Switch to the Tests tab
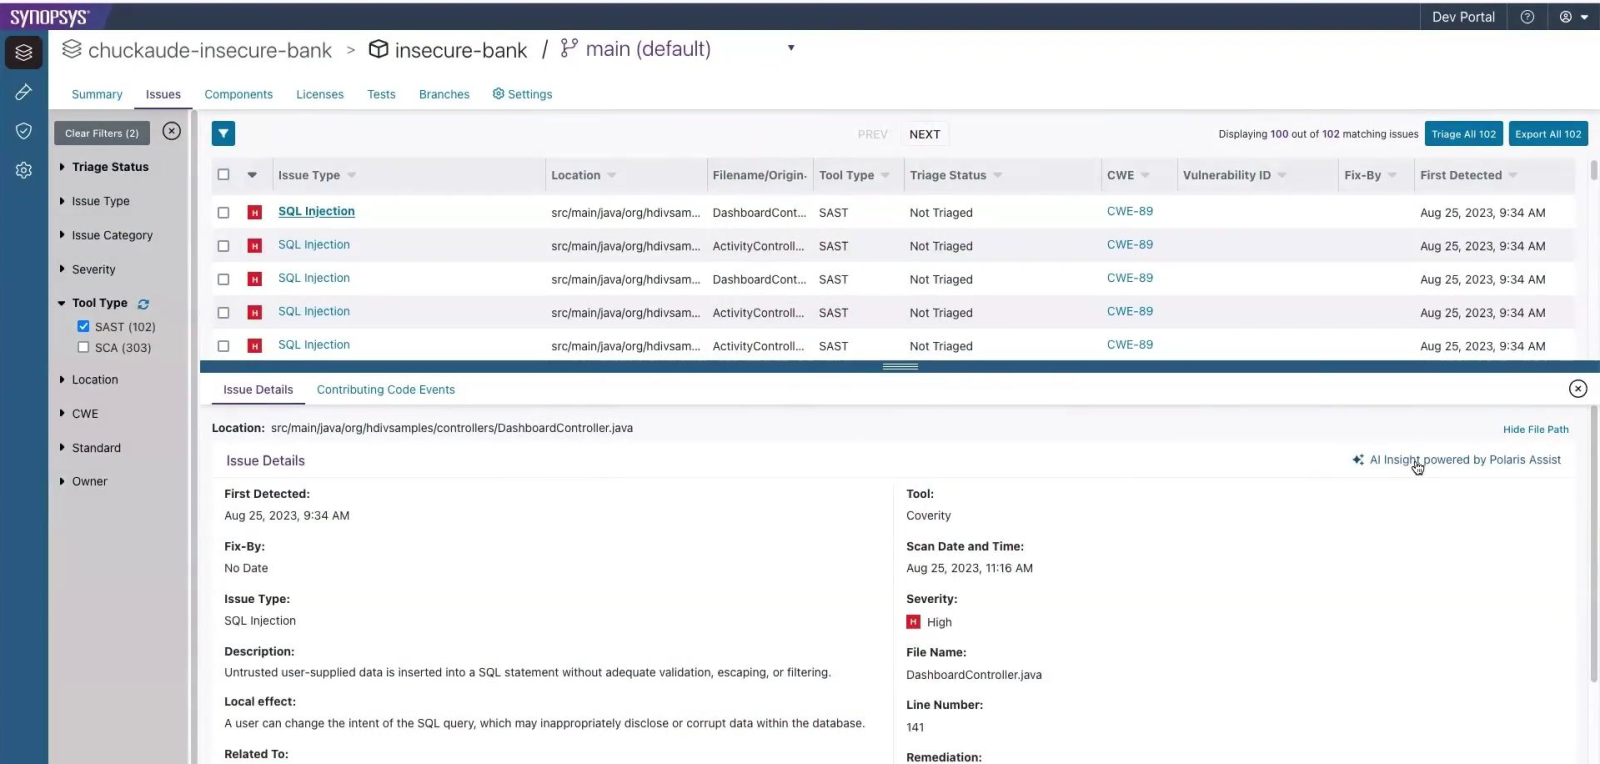 [381, 94]
